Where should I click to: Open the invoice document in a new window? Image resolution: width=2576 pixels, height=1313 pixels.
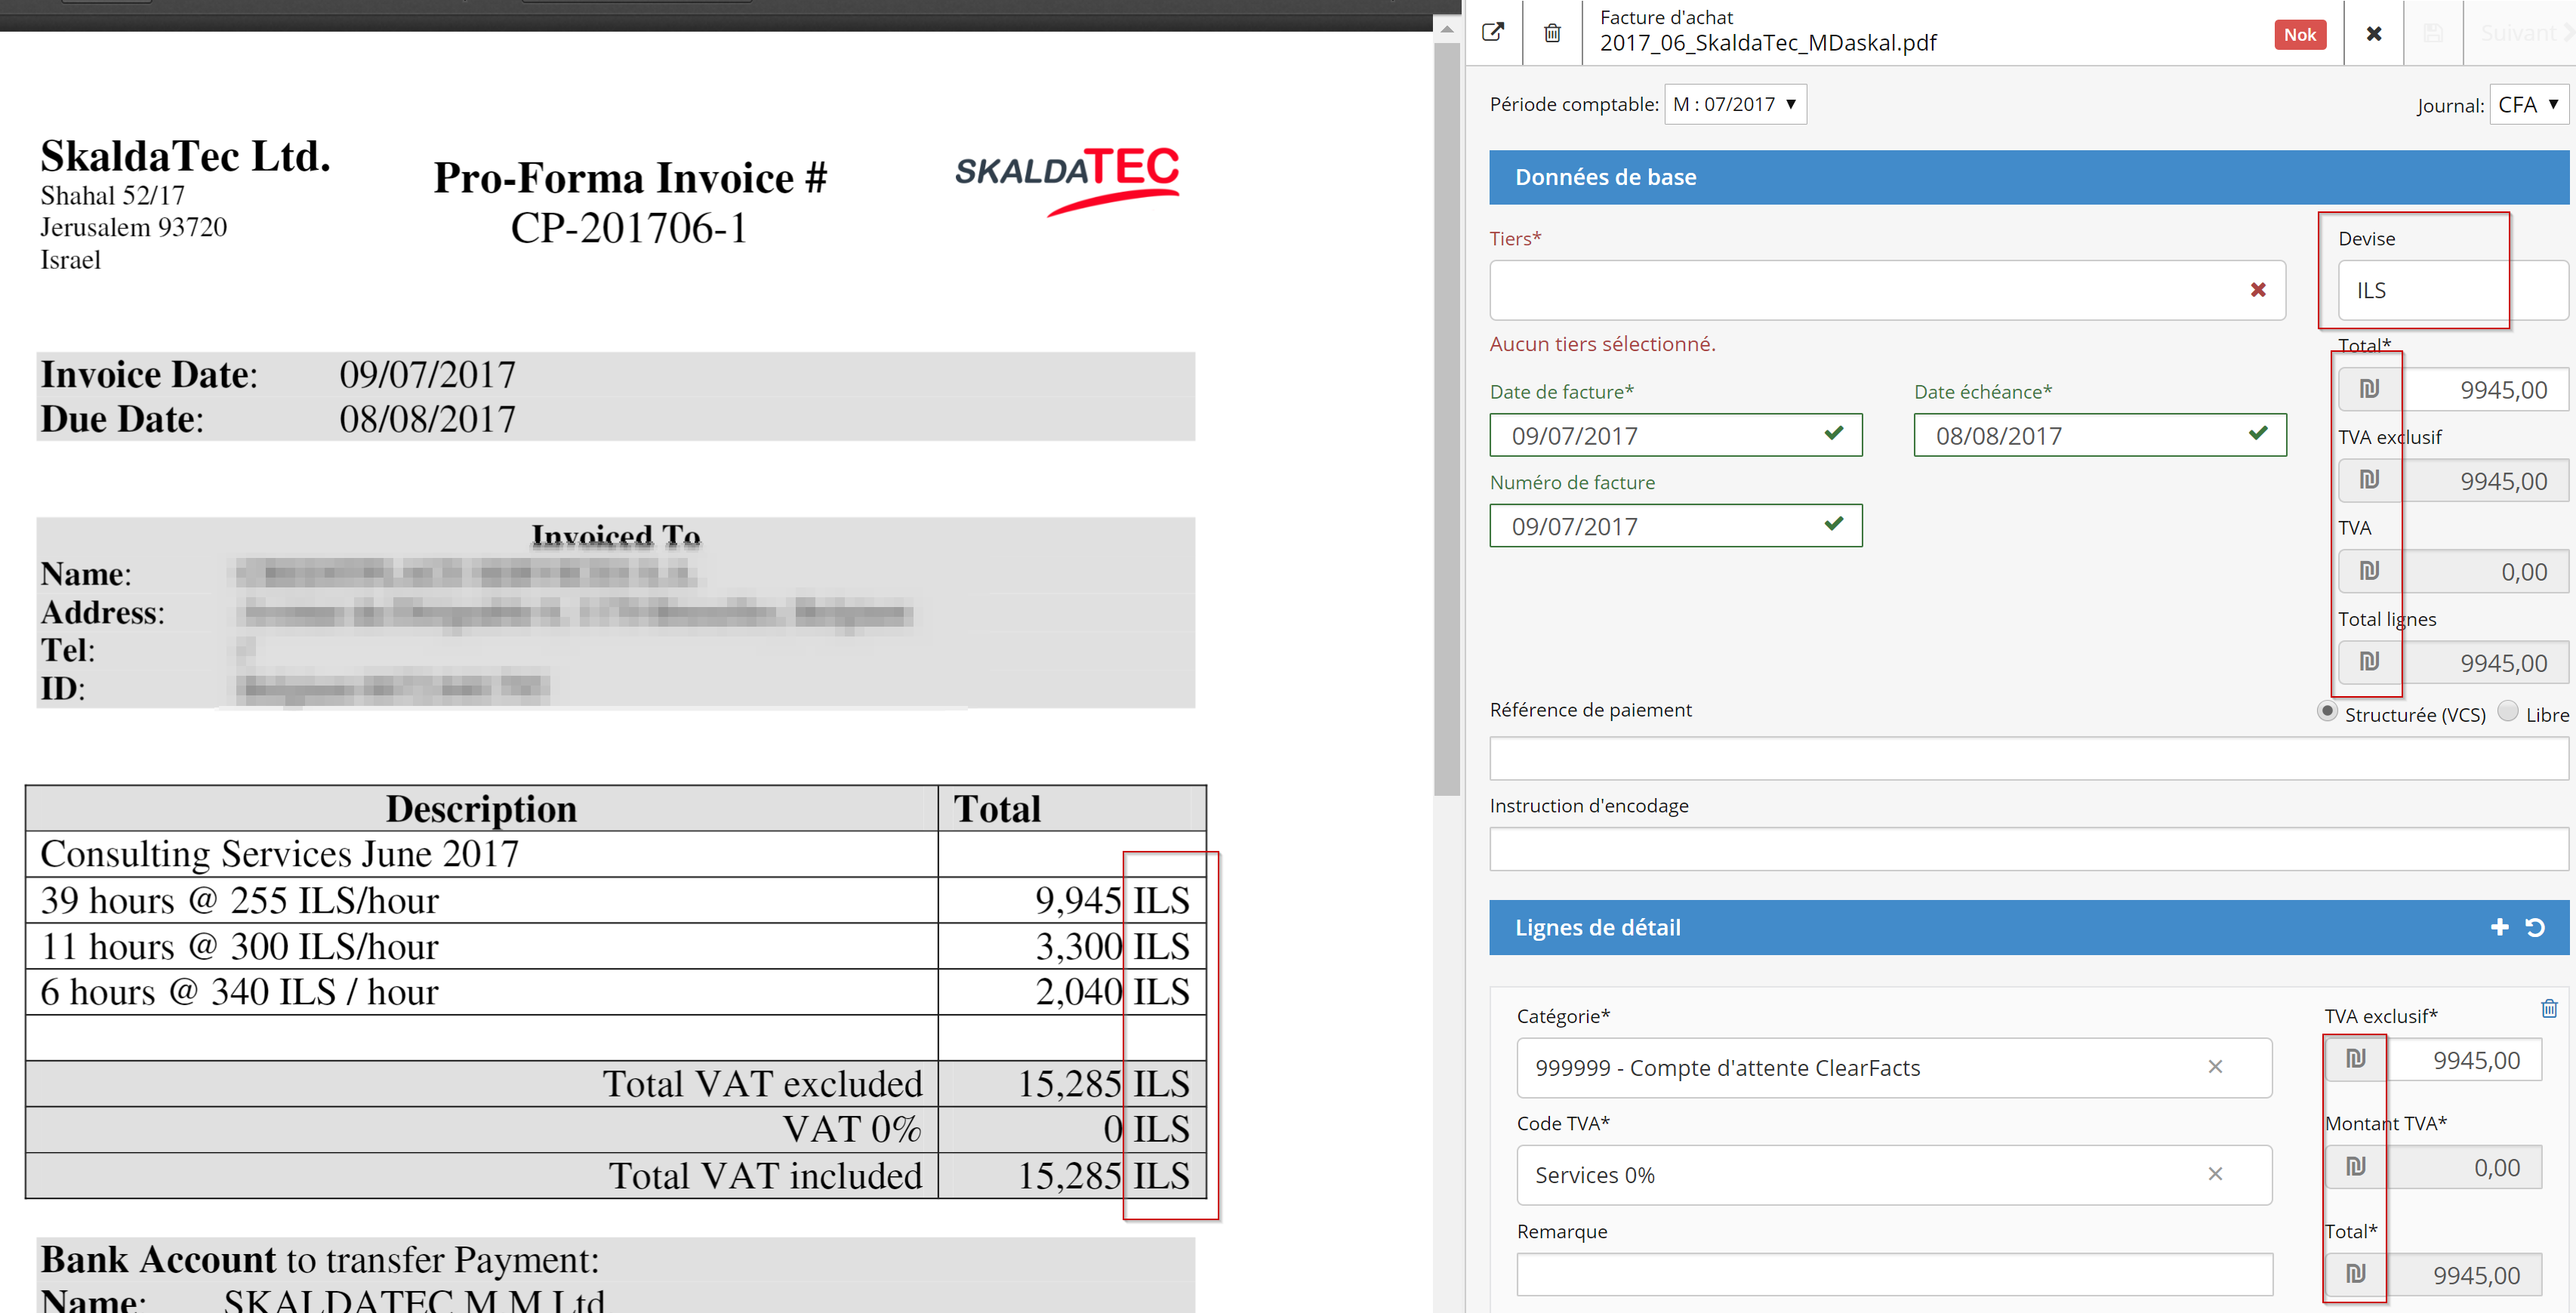[x=1492, y=33]
